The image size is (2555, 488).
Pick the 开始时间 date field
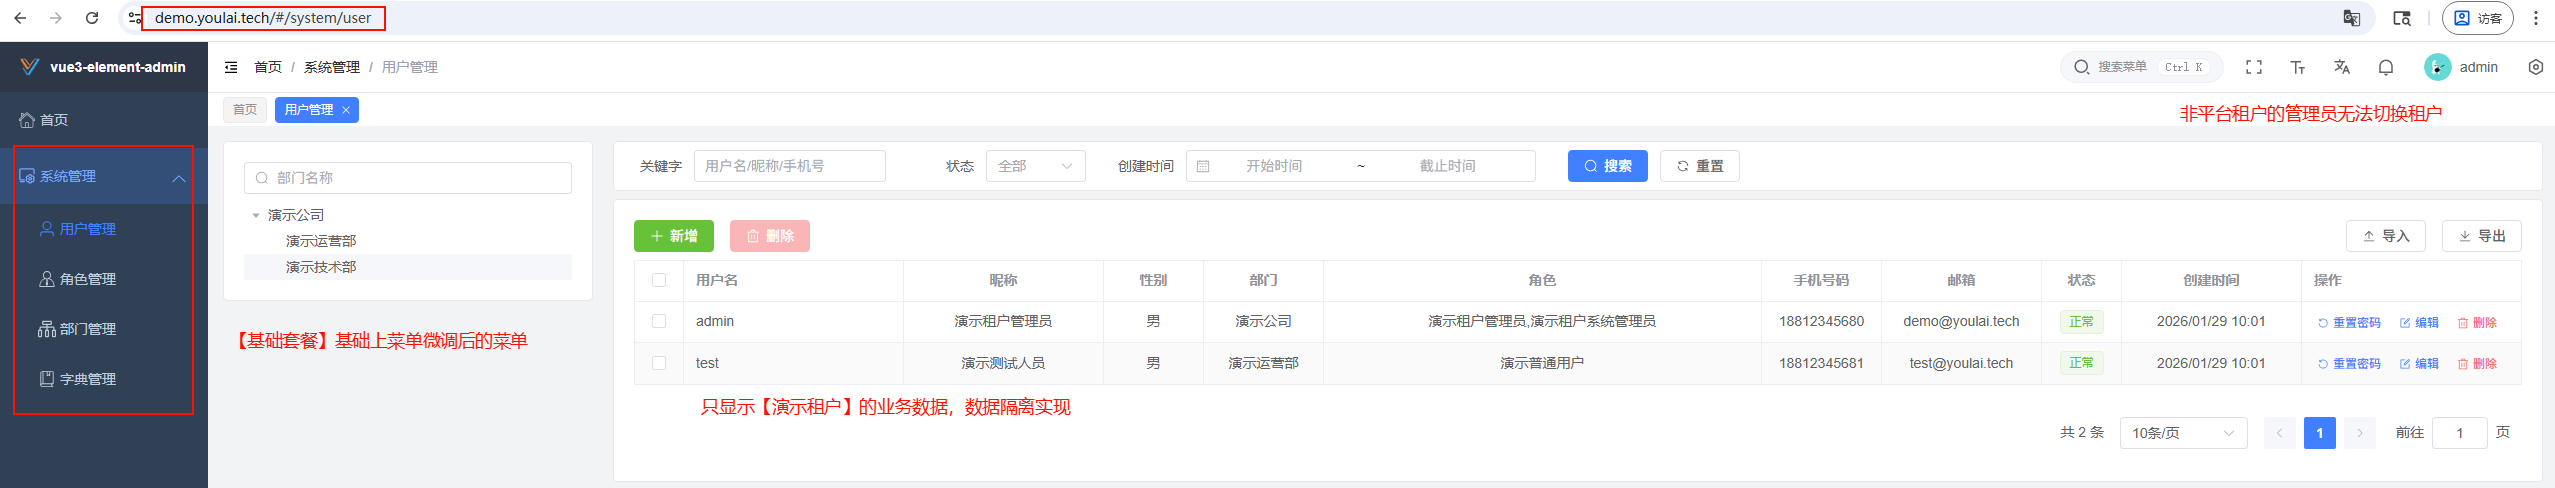(1274, 166)
